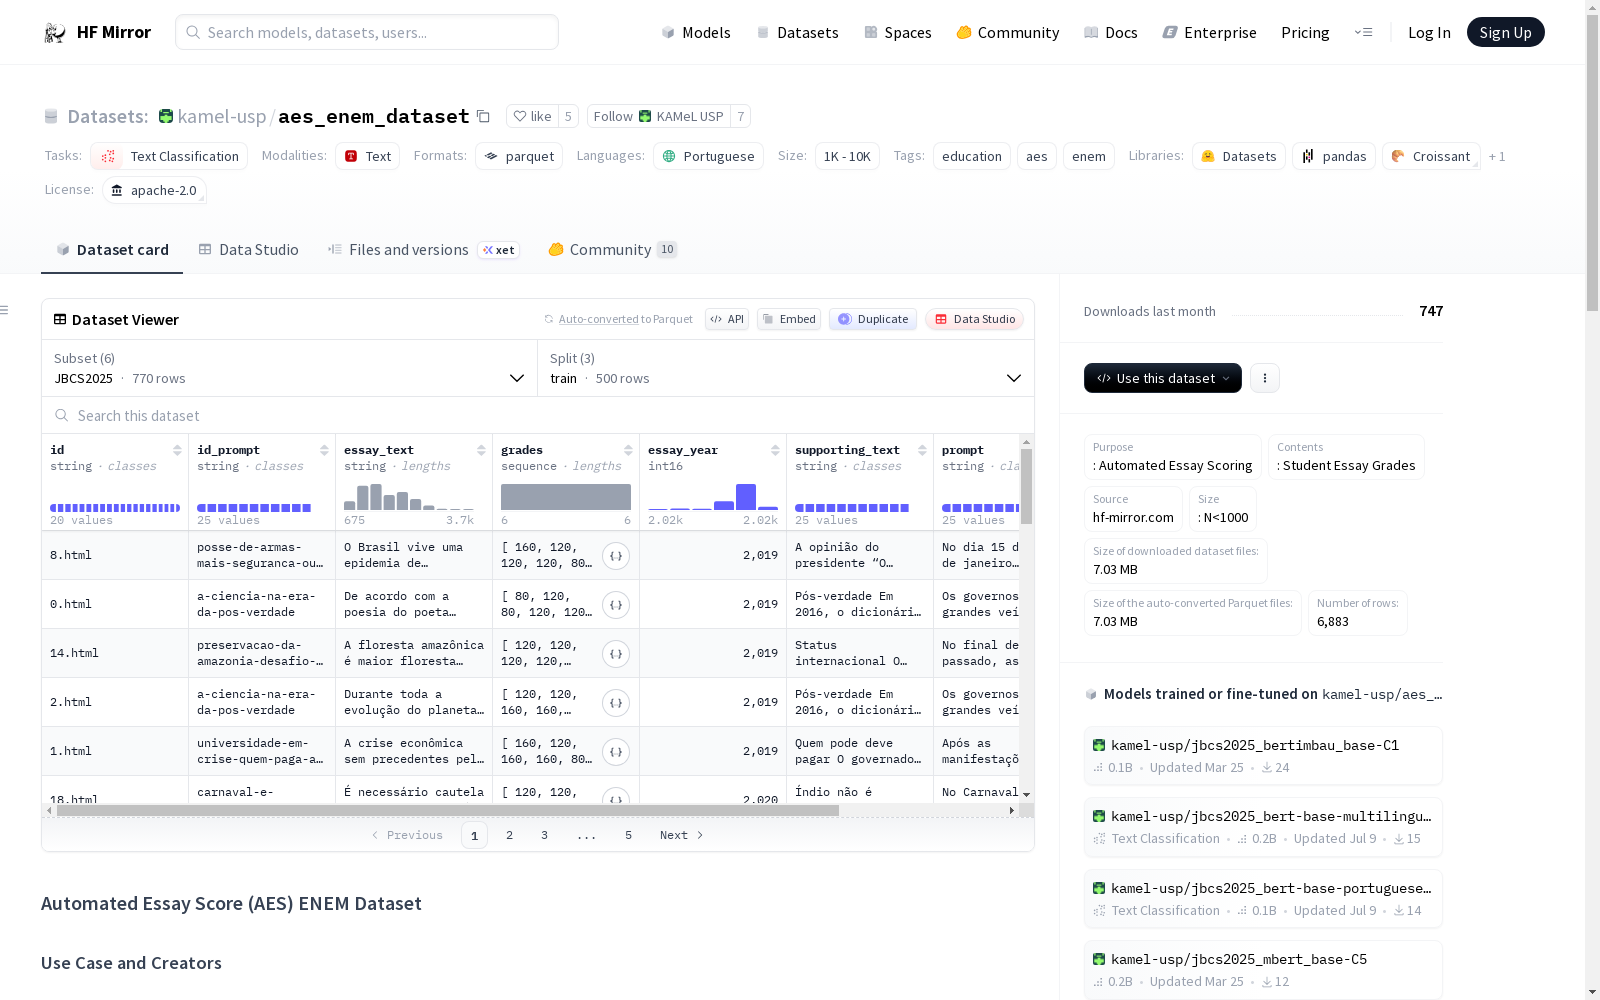Click the HF Mirror logo icon
1600x1000 pixels.
[55, 33]
